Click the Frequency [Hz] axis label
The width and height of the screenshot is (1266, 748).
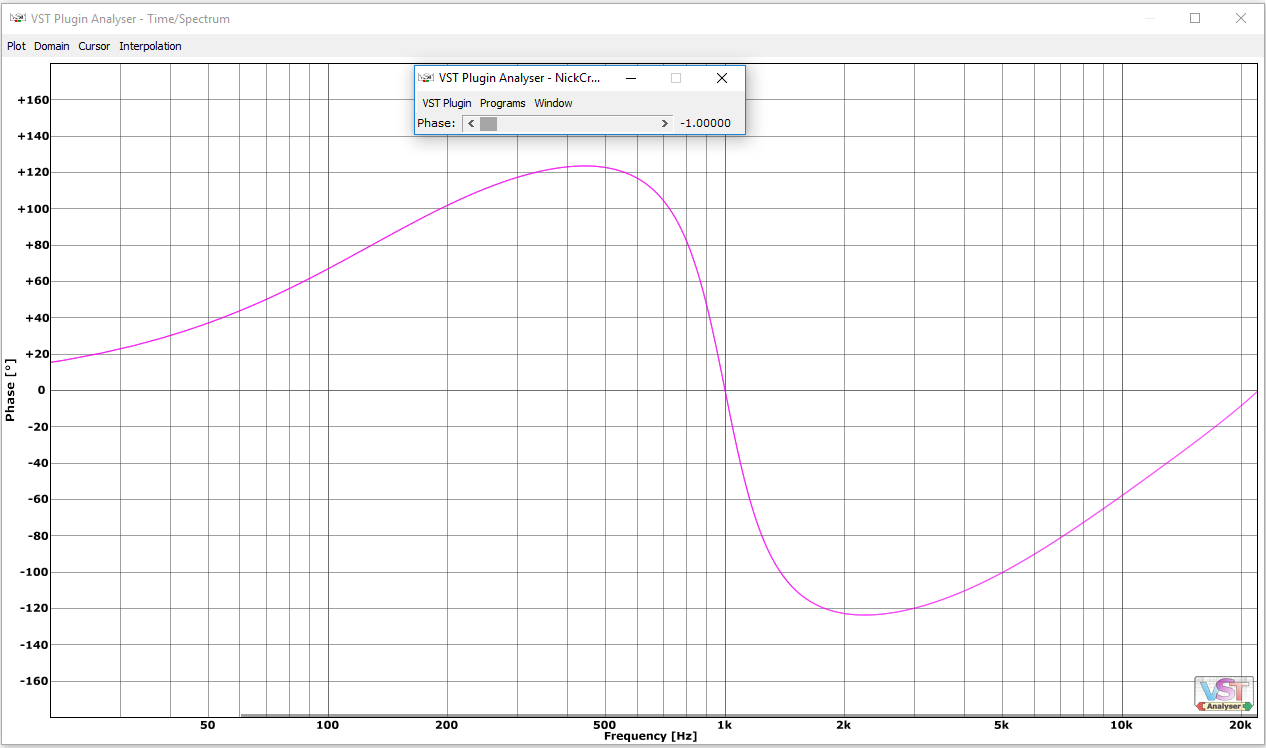coord(650,736)
